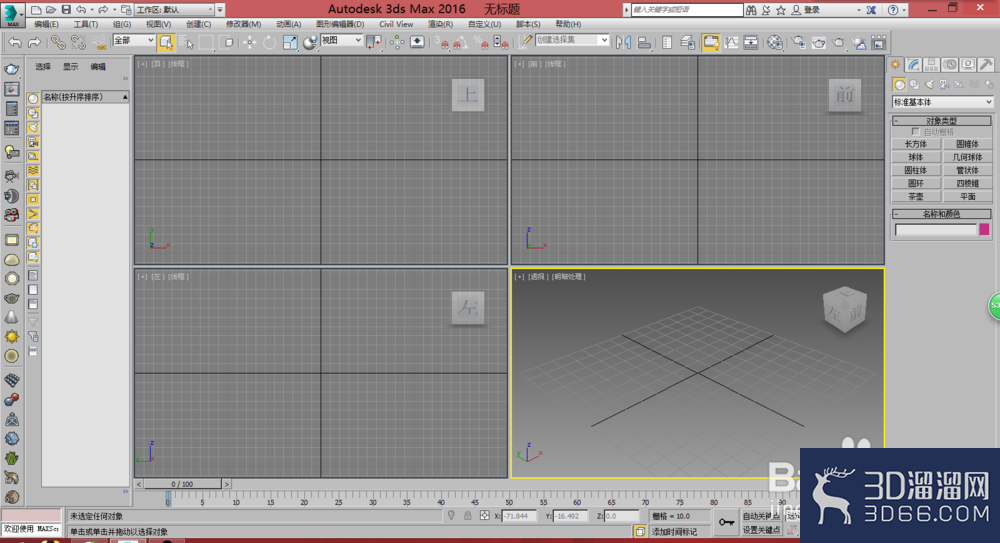The image size is (1000, 543).
Task: Switch to the Utilities hammer tab
Action: pyautogui.click(x=986, y=65)
